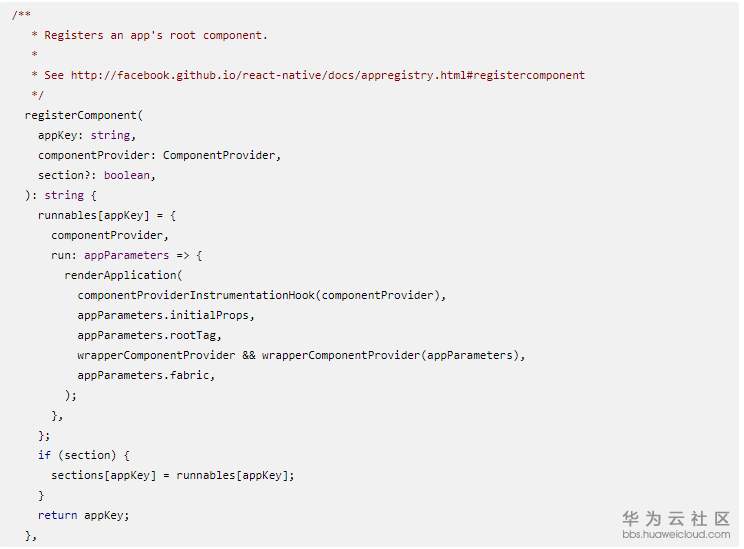Click the registerComponent function name
The height and width of the screenshot is (549, 744).
pyautogui.click(x=81, y=115)
